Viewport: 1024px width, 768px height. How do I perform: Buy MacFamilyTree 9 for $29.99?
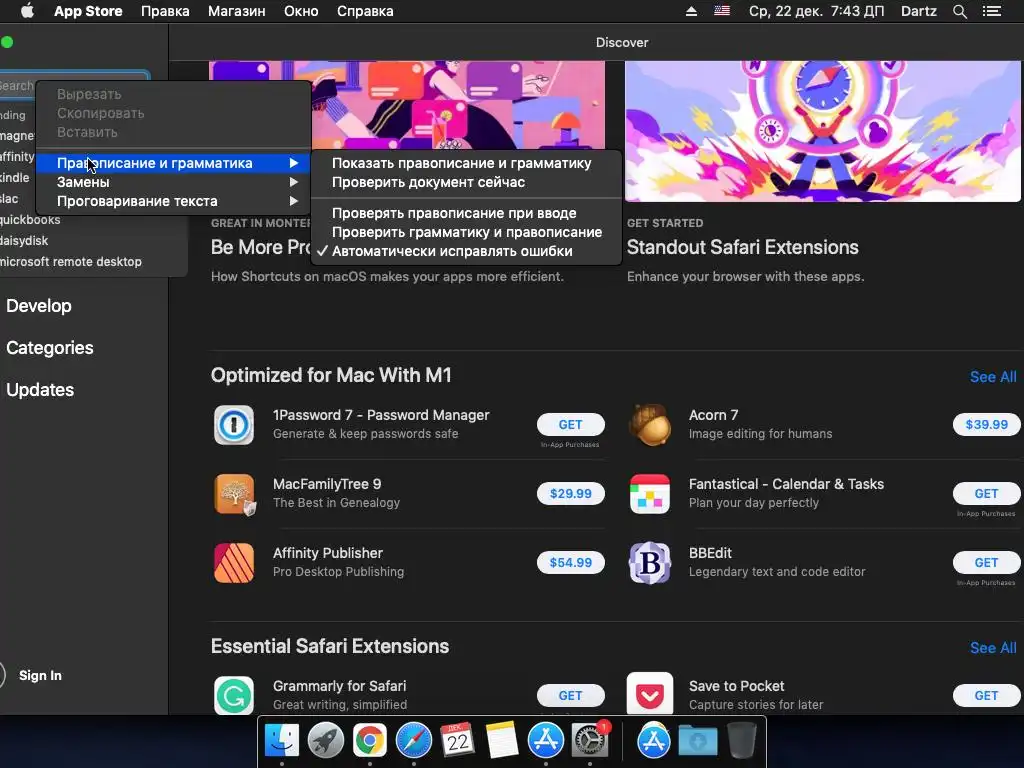point(570,494)
